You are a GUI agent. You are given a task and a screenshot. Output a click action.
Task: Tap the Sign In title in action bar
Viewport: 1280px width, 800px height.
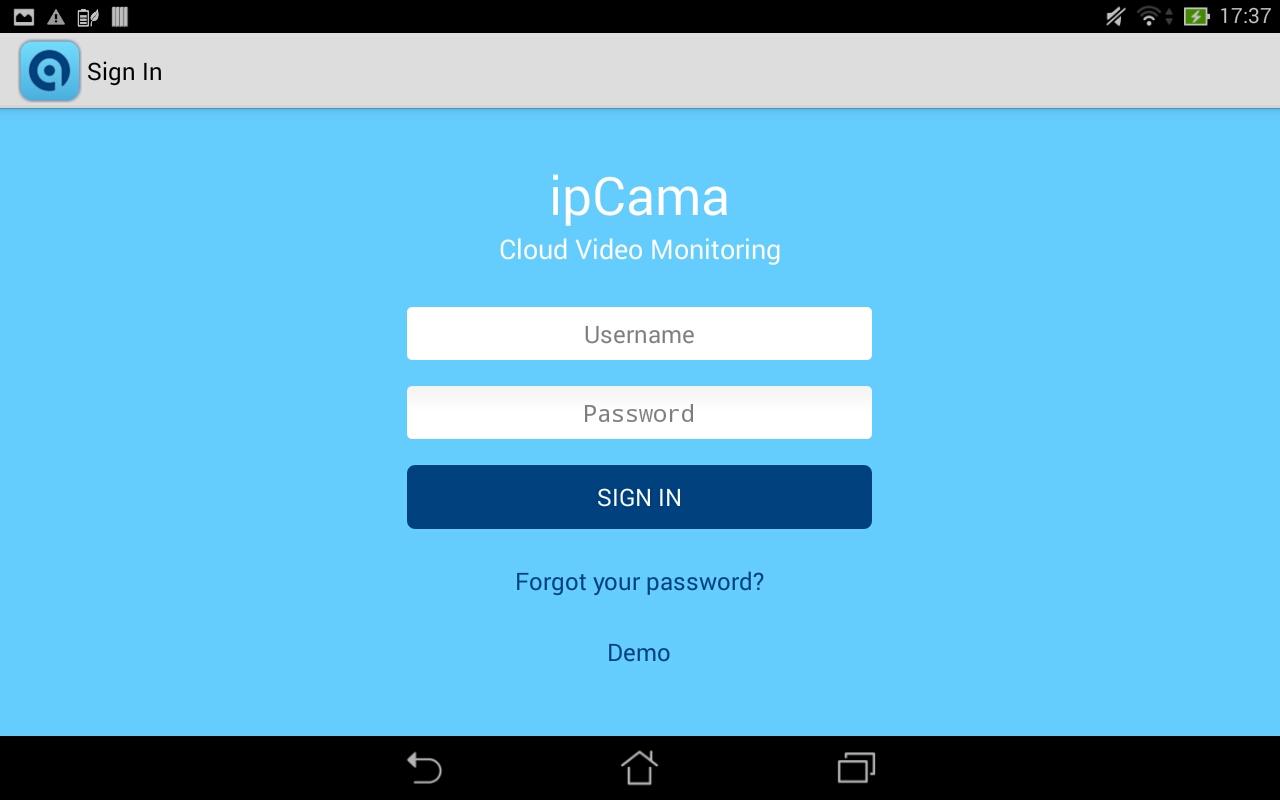coord(124,72)
